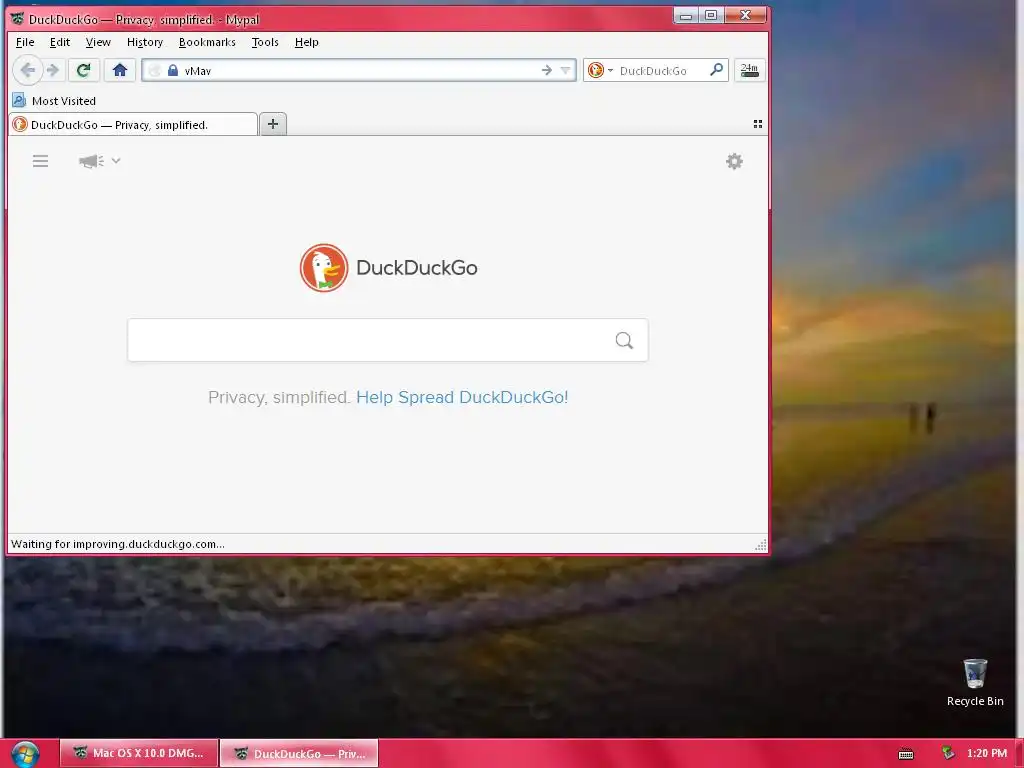Click the DuckDuckGo wordmark text
Image resolution: width=1024 pixels, height=768 pixels.
pos(417,268)
